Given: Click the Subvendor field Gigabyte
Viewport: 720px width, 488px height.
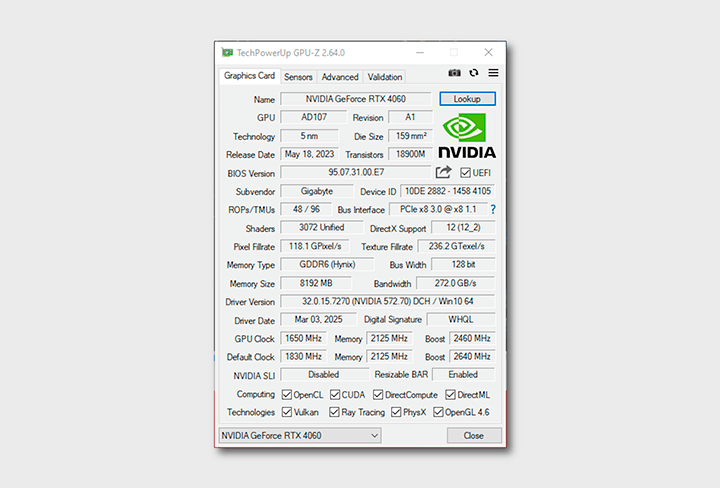Looking at the screenshot, I should [x=317, y=191].
